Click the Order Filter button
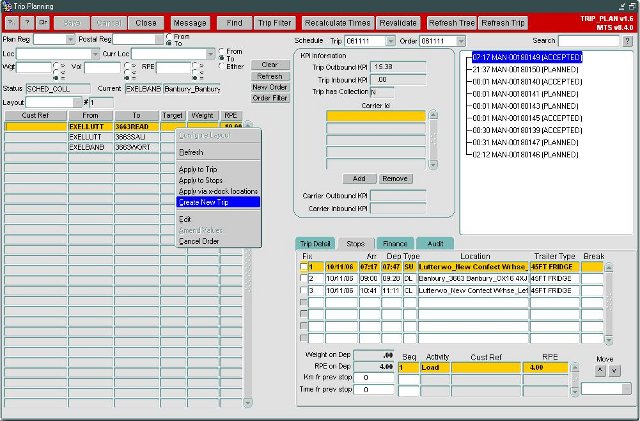The image size is (640, 421). (270, 98)
